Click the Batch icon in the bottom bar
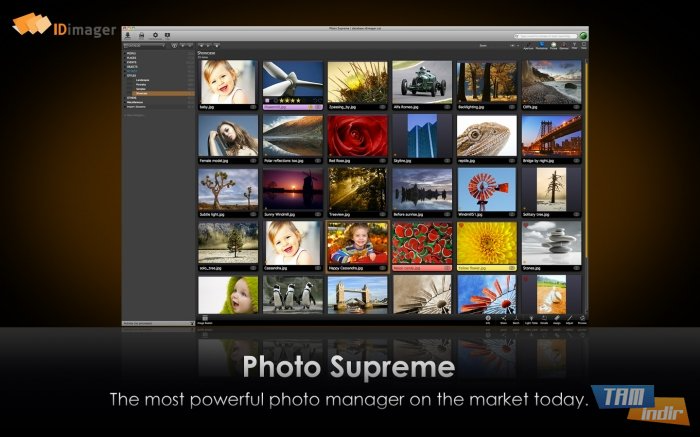Image resolution: width=700 pixels, height=437 pixels. pyautogui.click(x=516, y=319)
